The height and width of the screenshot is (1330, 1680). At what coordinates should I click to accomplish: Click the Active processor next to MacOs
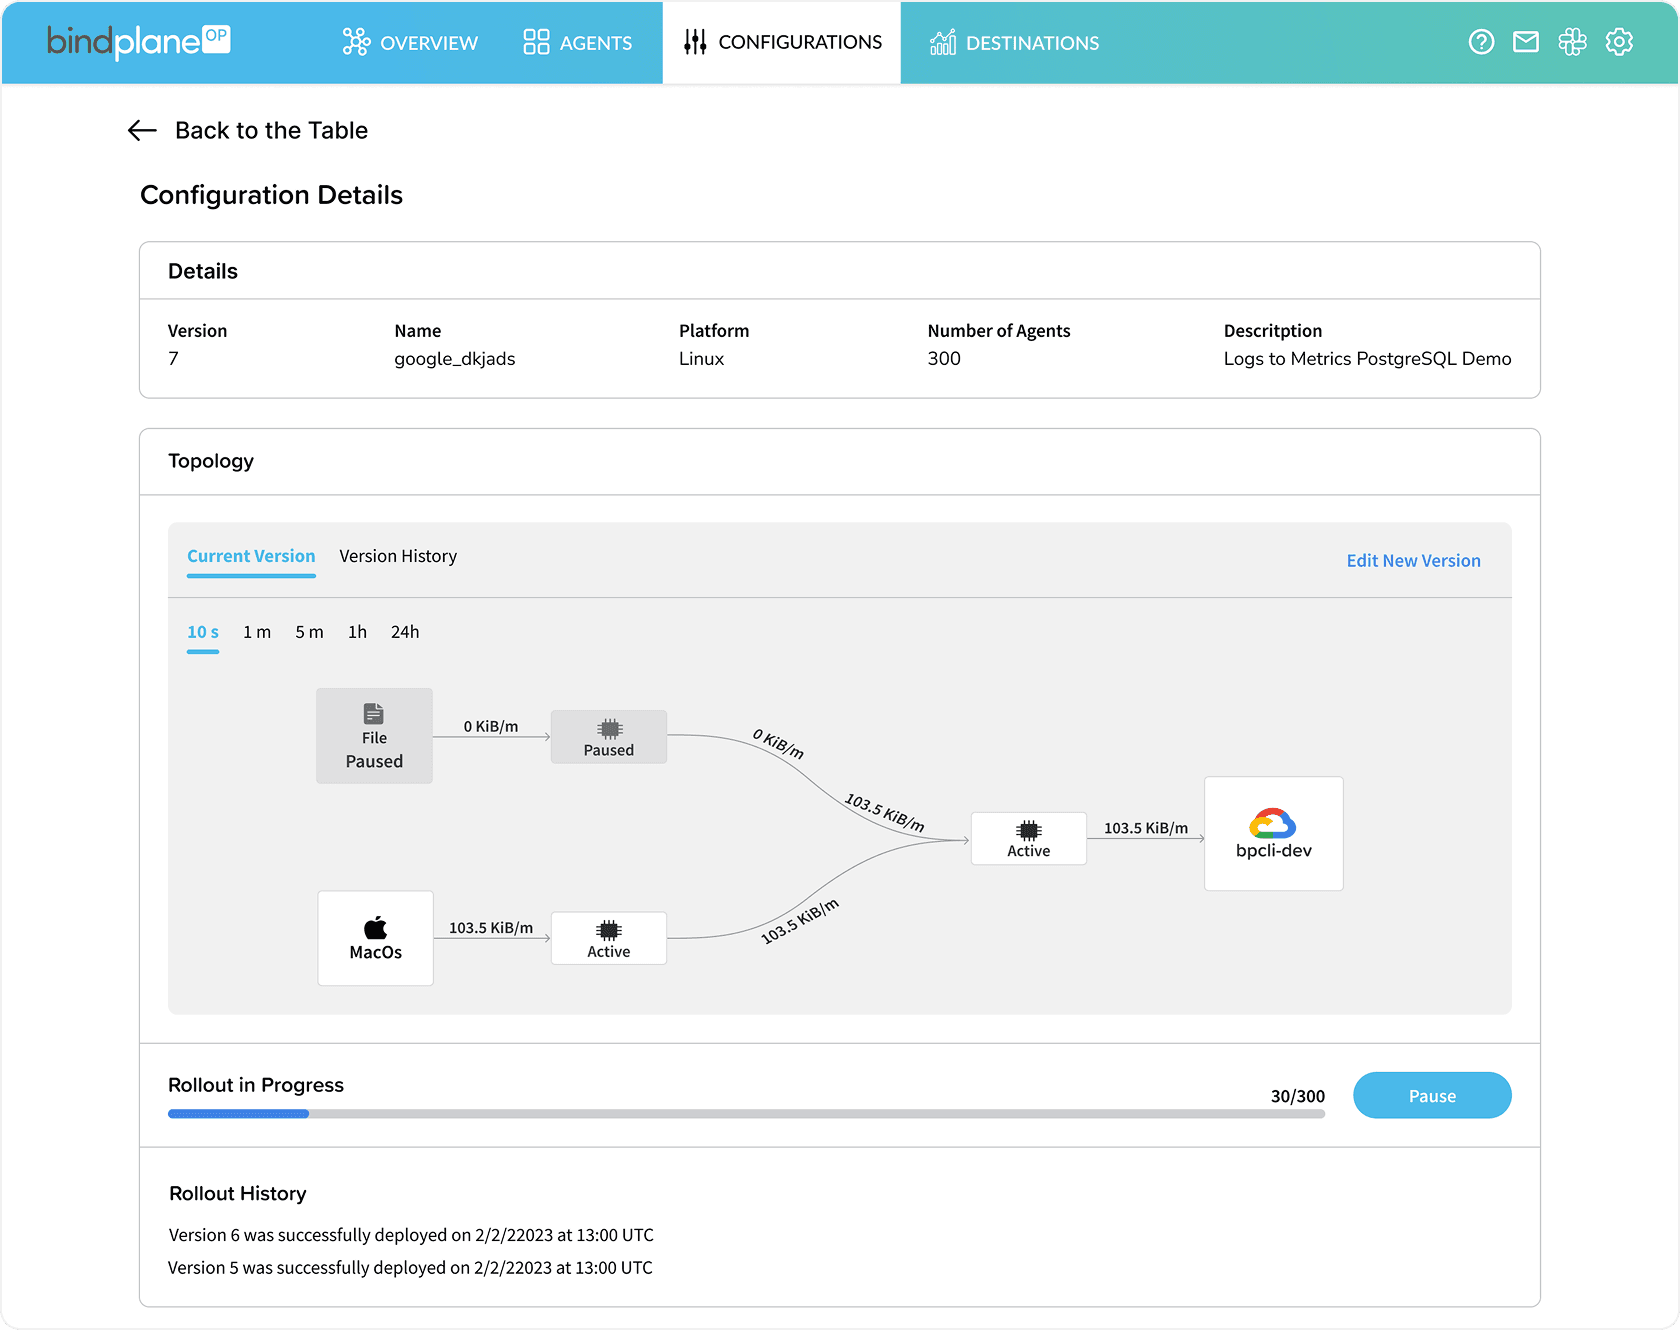coord(609,938)
